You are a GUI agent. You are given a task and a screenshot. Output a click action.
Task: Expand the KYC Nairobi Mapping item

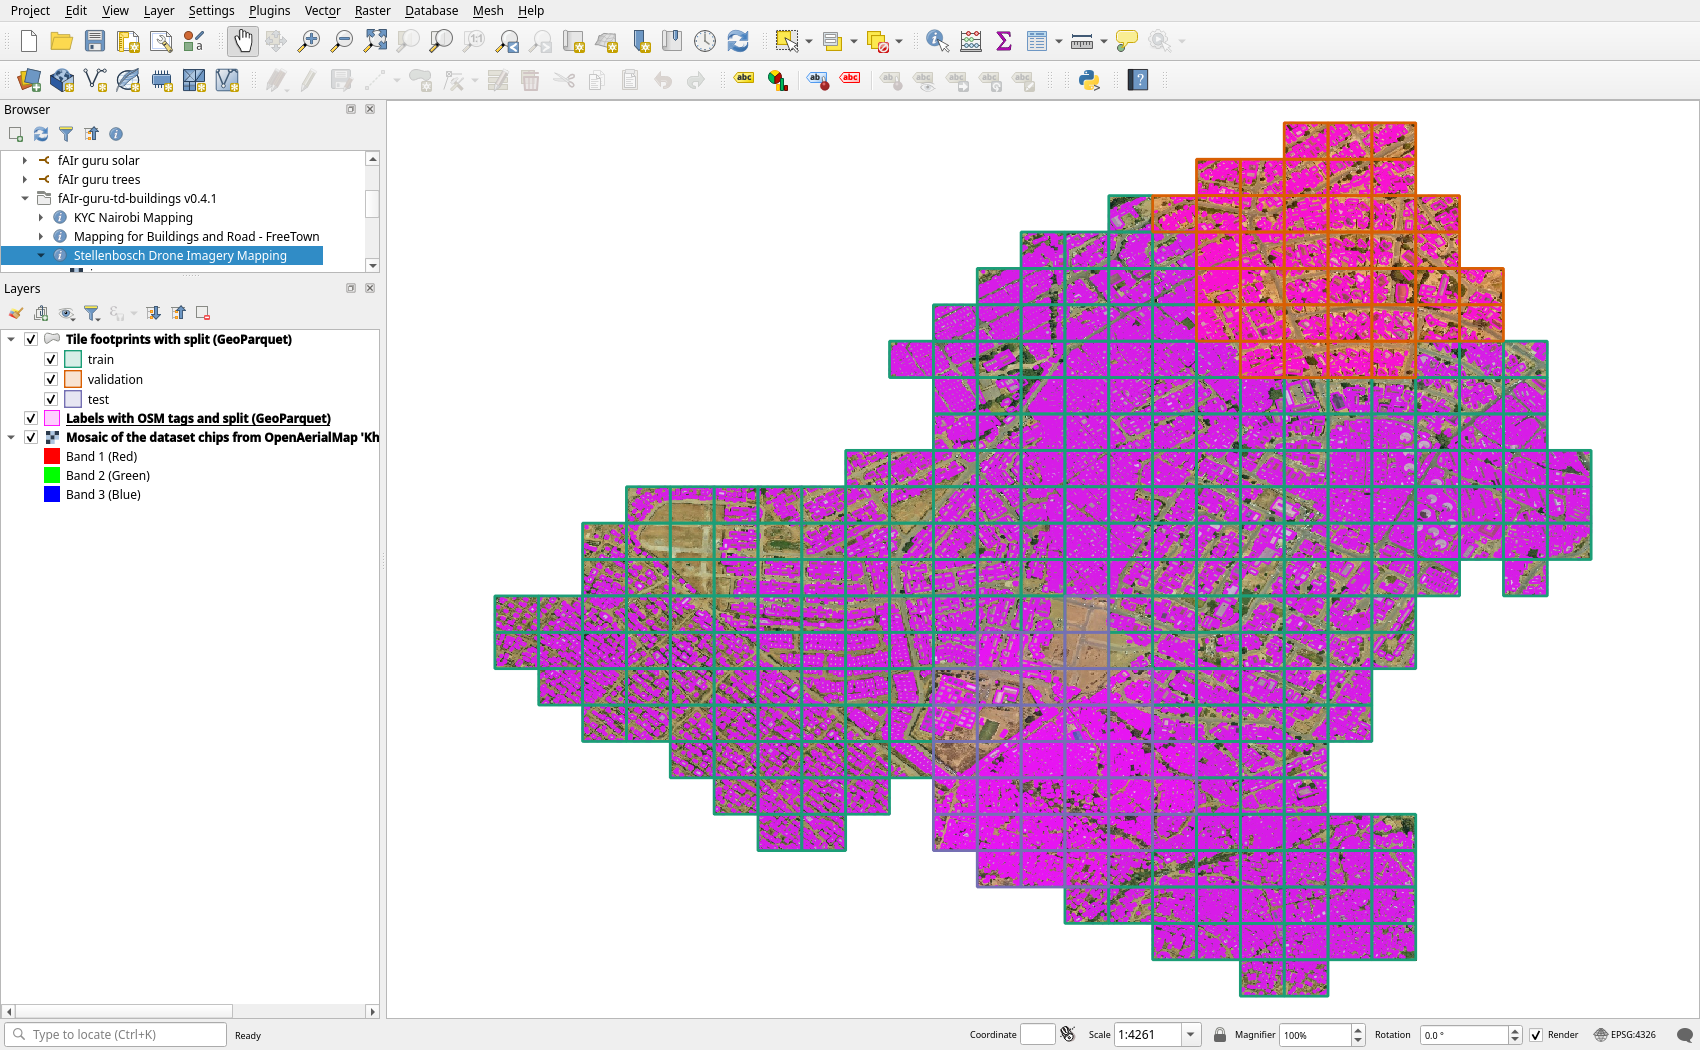coord(41,217)
